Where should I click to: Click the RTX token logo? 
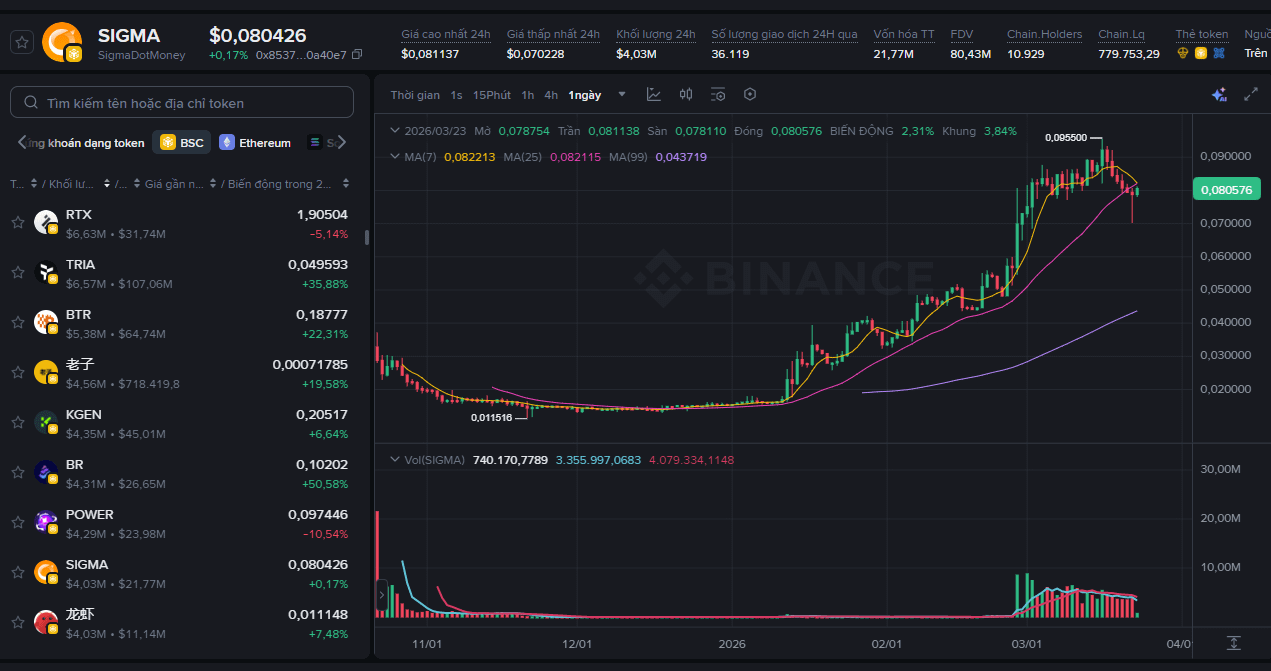tap(46, 222)
